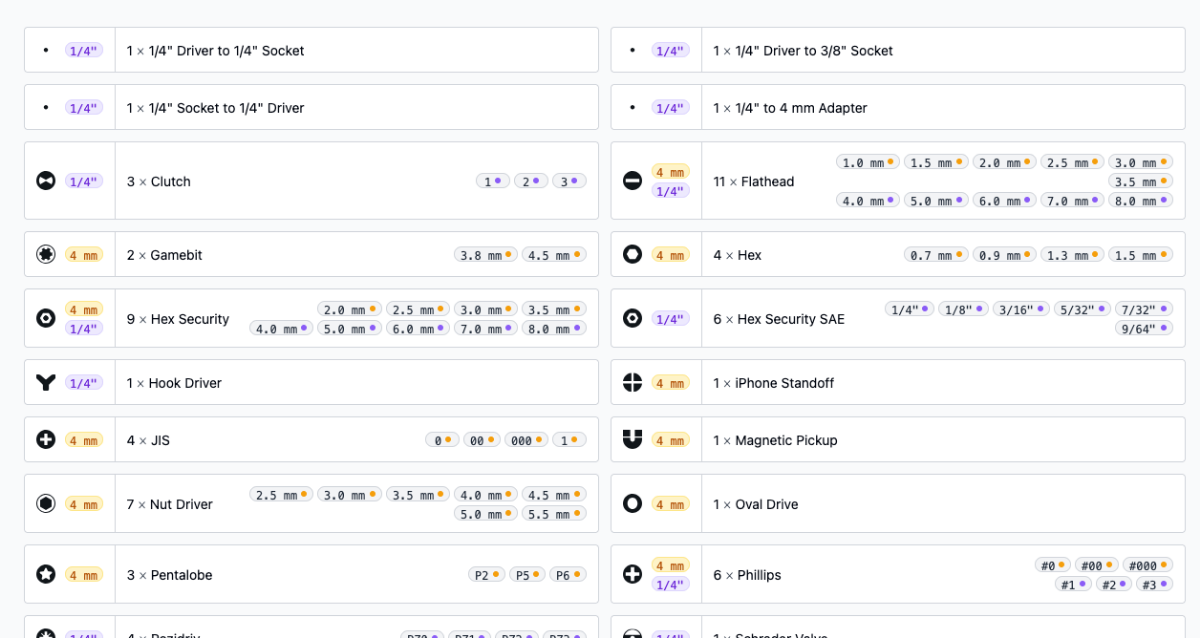Image resolution: width=1200 pixels, height=638 pixels.
Task: Select the Nut Driver icon
Action: [45, 504]
